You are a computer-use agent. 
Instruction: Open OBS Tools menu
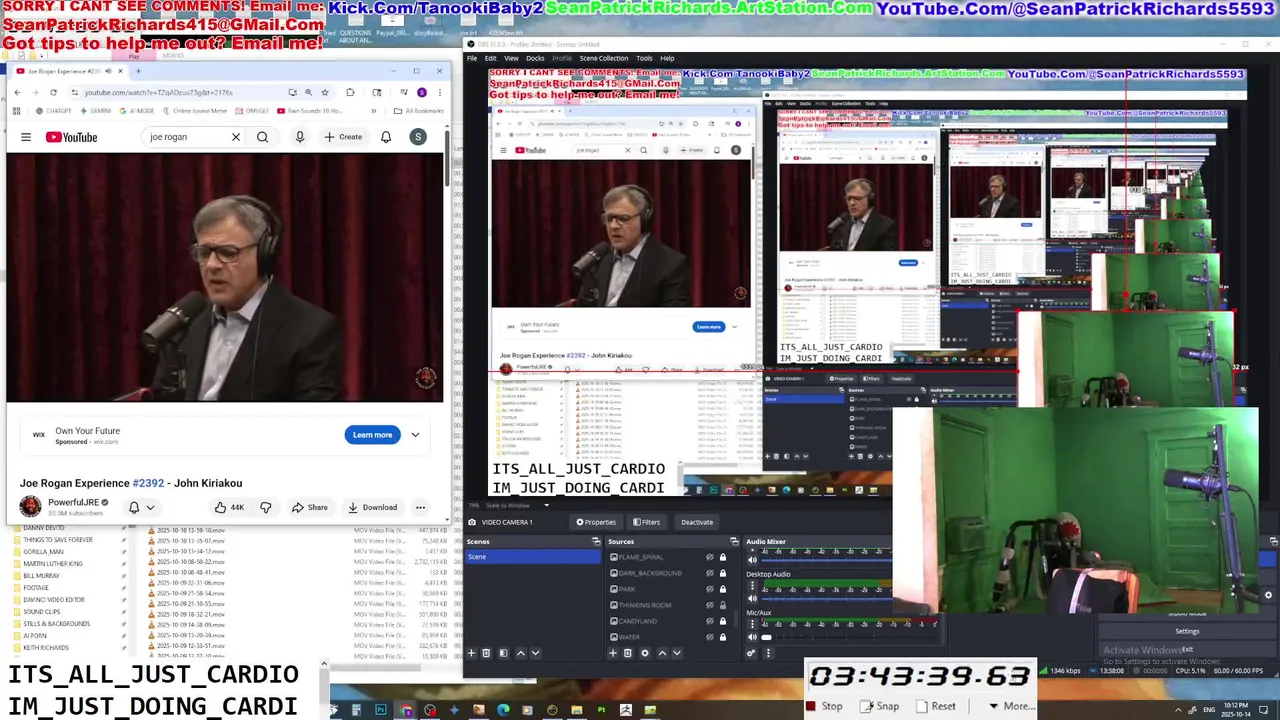(x=644, y=58)
